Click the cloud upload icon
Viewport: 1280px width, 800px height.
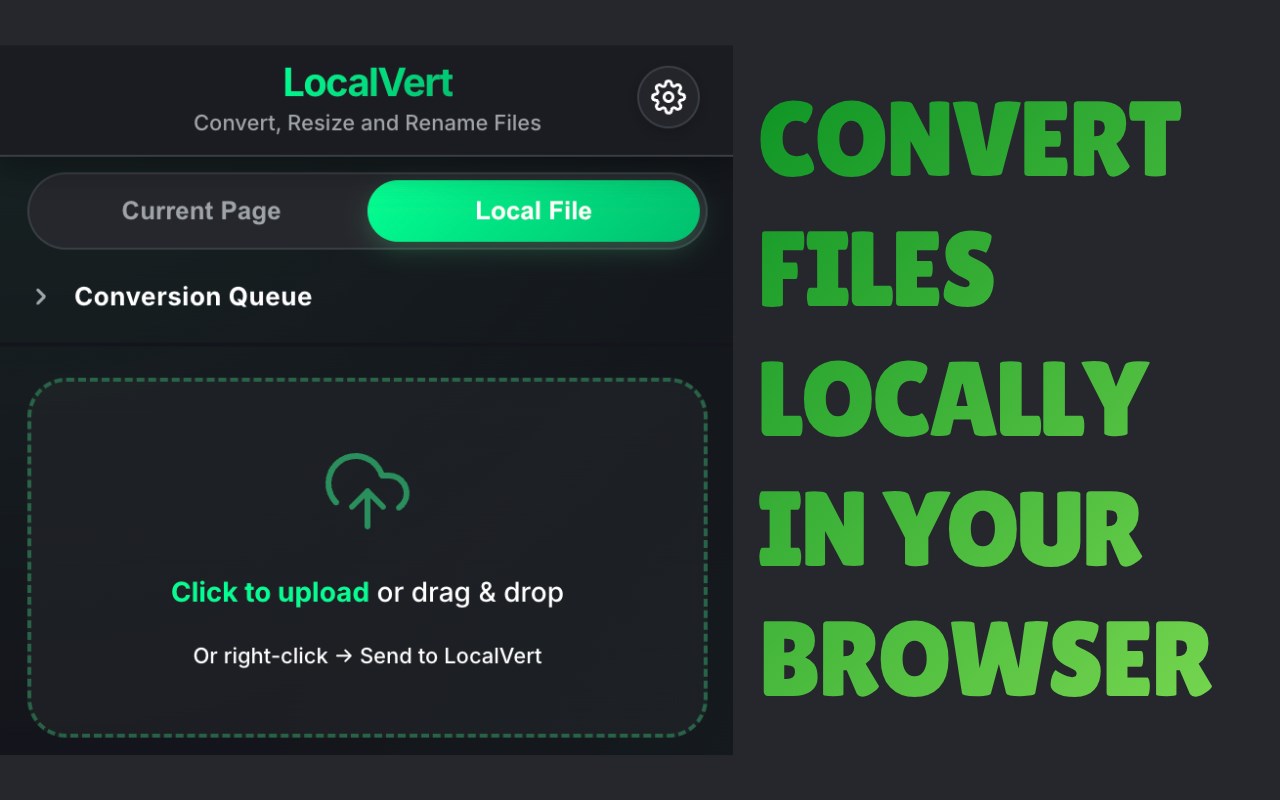coord(367,490)
